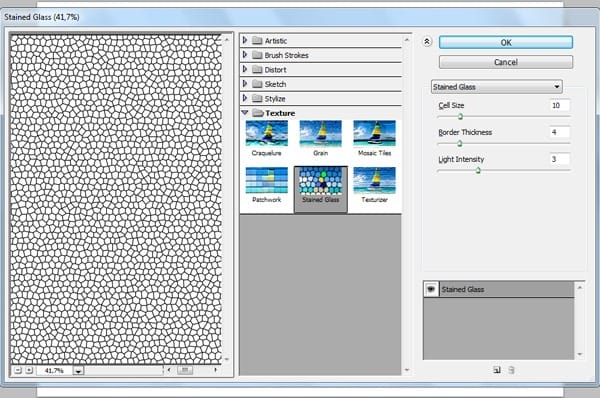Image resolution: width=600 pixels, height=398 pixels.
Task: Click the new effect layer icon
Action: [497, 370]
